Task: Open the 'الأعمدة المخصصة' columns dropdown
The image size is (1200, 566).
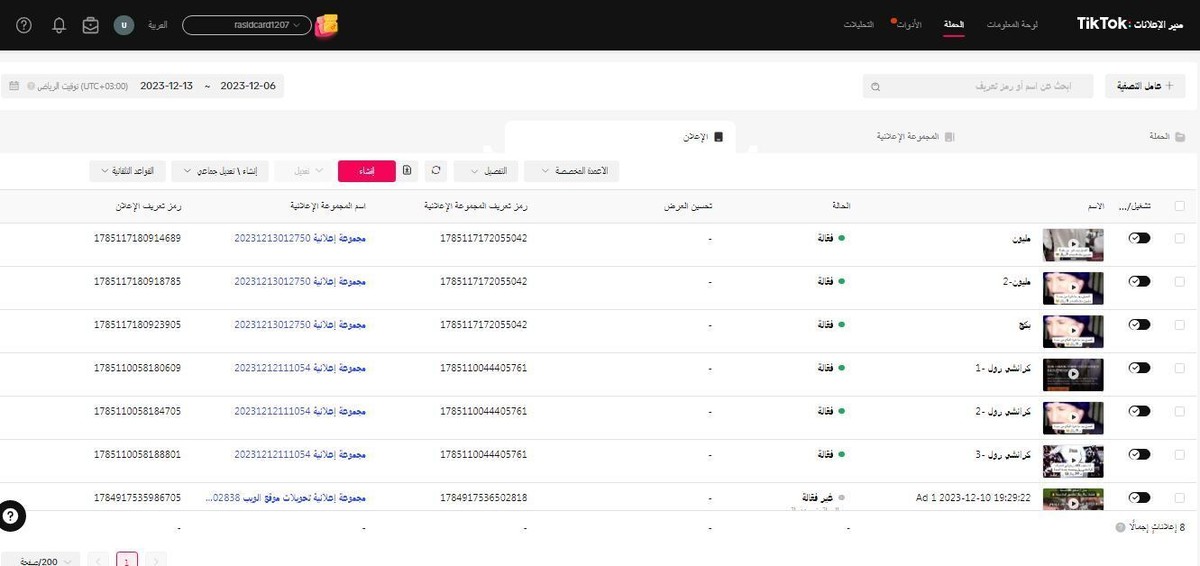Action: click(x=572, y=171)
